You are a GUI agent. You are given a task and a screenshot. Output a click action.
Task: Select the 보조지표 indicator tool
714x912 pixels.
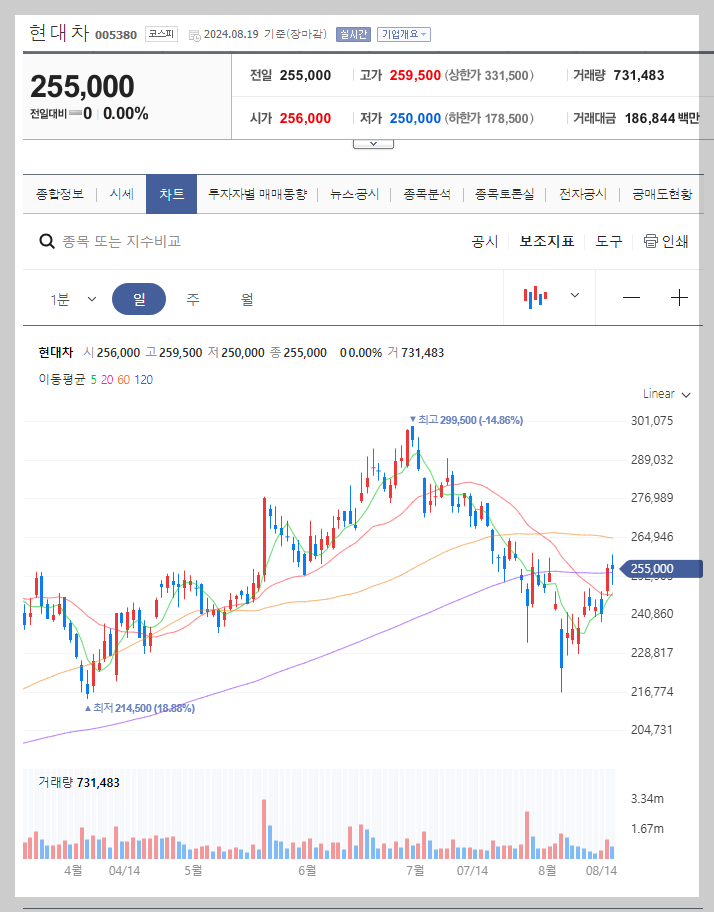pyautogui.click(x=546, y=241)
